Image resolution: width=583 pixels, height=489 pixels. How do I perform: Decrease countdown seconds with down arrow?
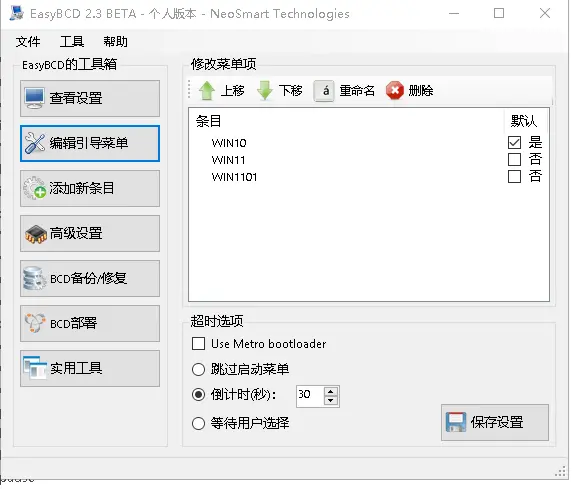pyautogui.click(x=331, y=400)
